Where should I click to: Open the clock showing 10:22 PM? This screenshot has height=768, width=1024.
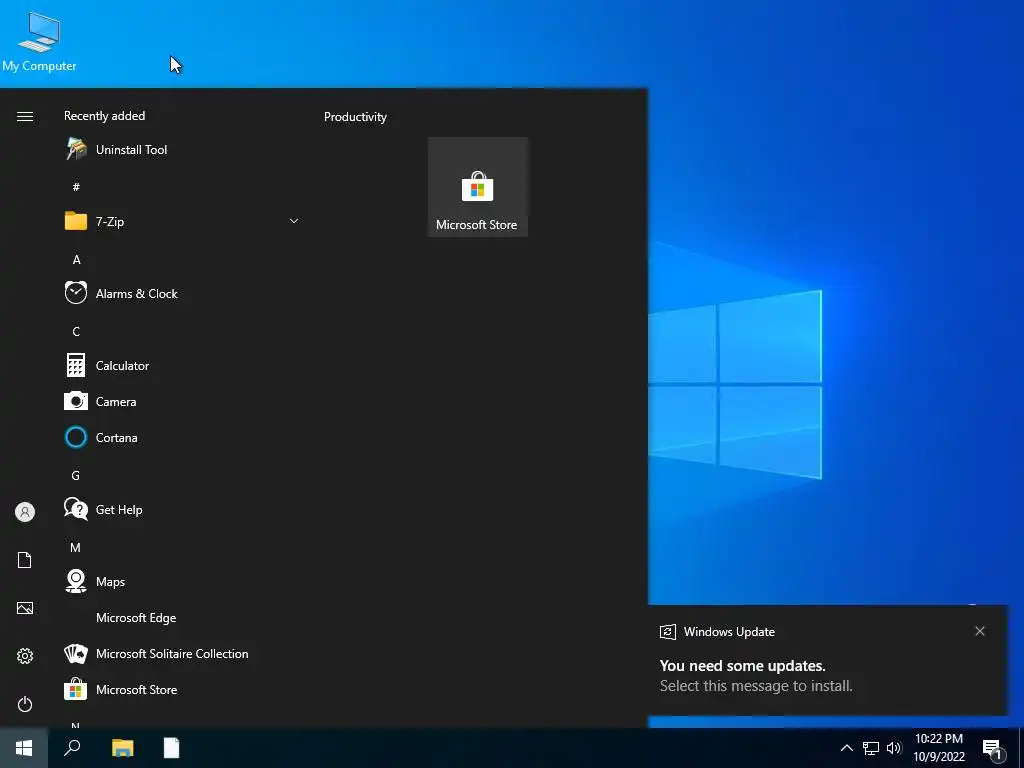click(x=938, y=748)
